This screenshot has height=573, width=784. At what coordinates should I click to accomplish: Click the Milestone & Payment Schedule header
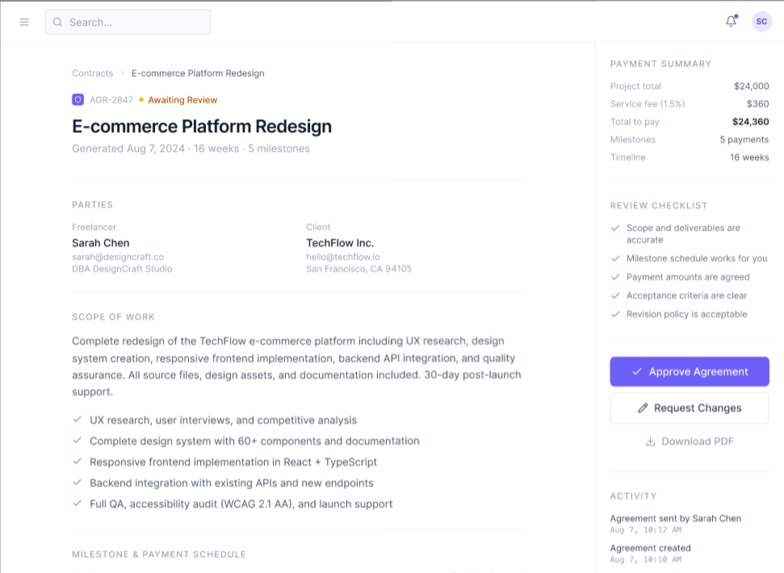pos(159,554)
